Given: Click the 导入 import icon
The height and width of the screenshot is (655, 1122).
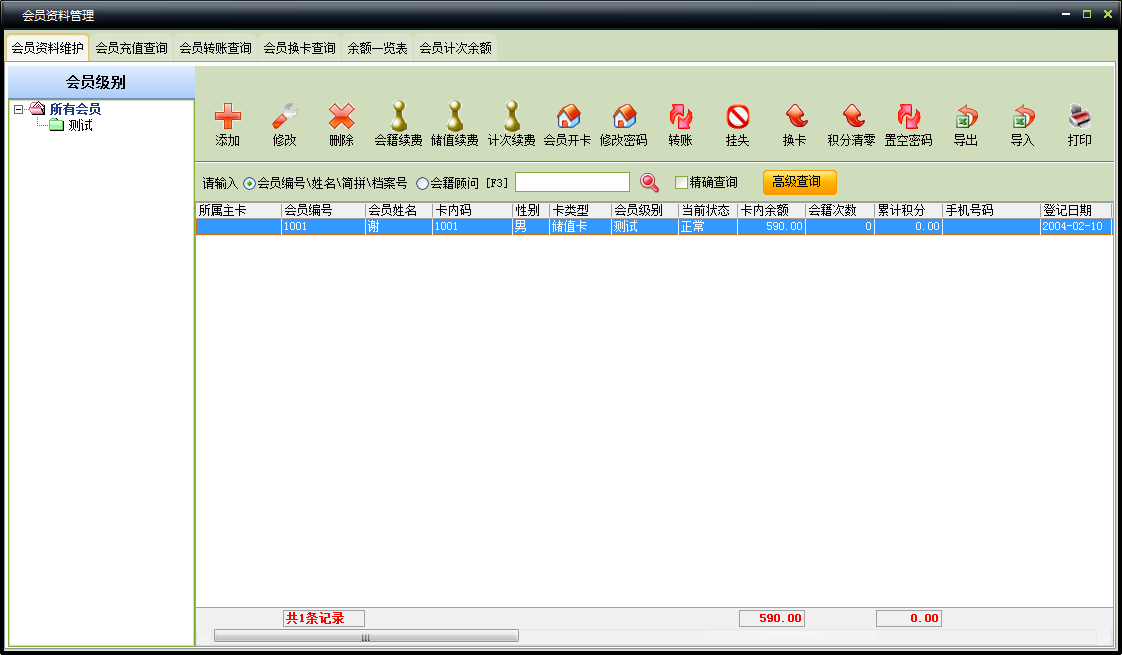Looking at the screenshot, I should (x=1023, y=116).
